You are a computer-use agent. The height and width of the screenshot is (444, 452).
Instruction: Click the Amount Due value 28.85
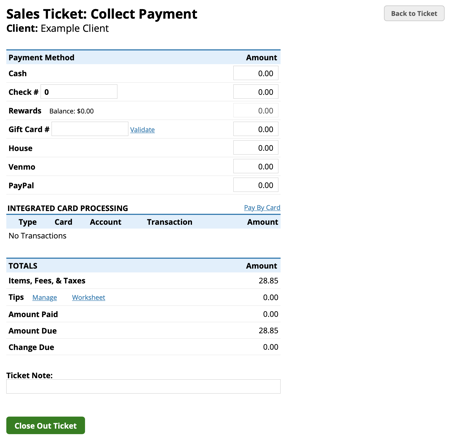268,331
